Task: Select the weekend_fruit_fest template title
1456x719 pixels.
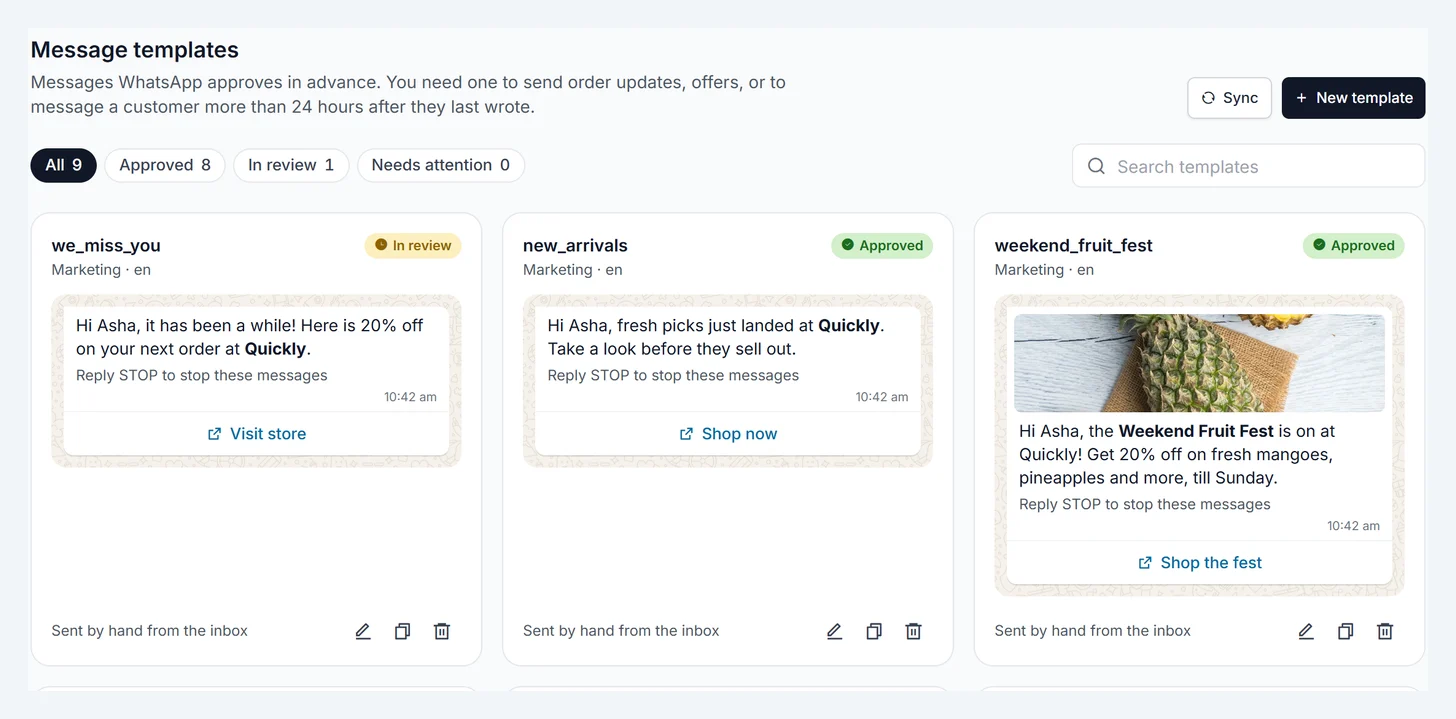Action: pyautogui.click(x=1074, y=246)
